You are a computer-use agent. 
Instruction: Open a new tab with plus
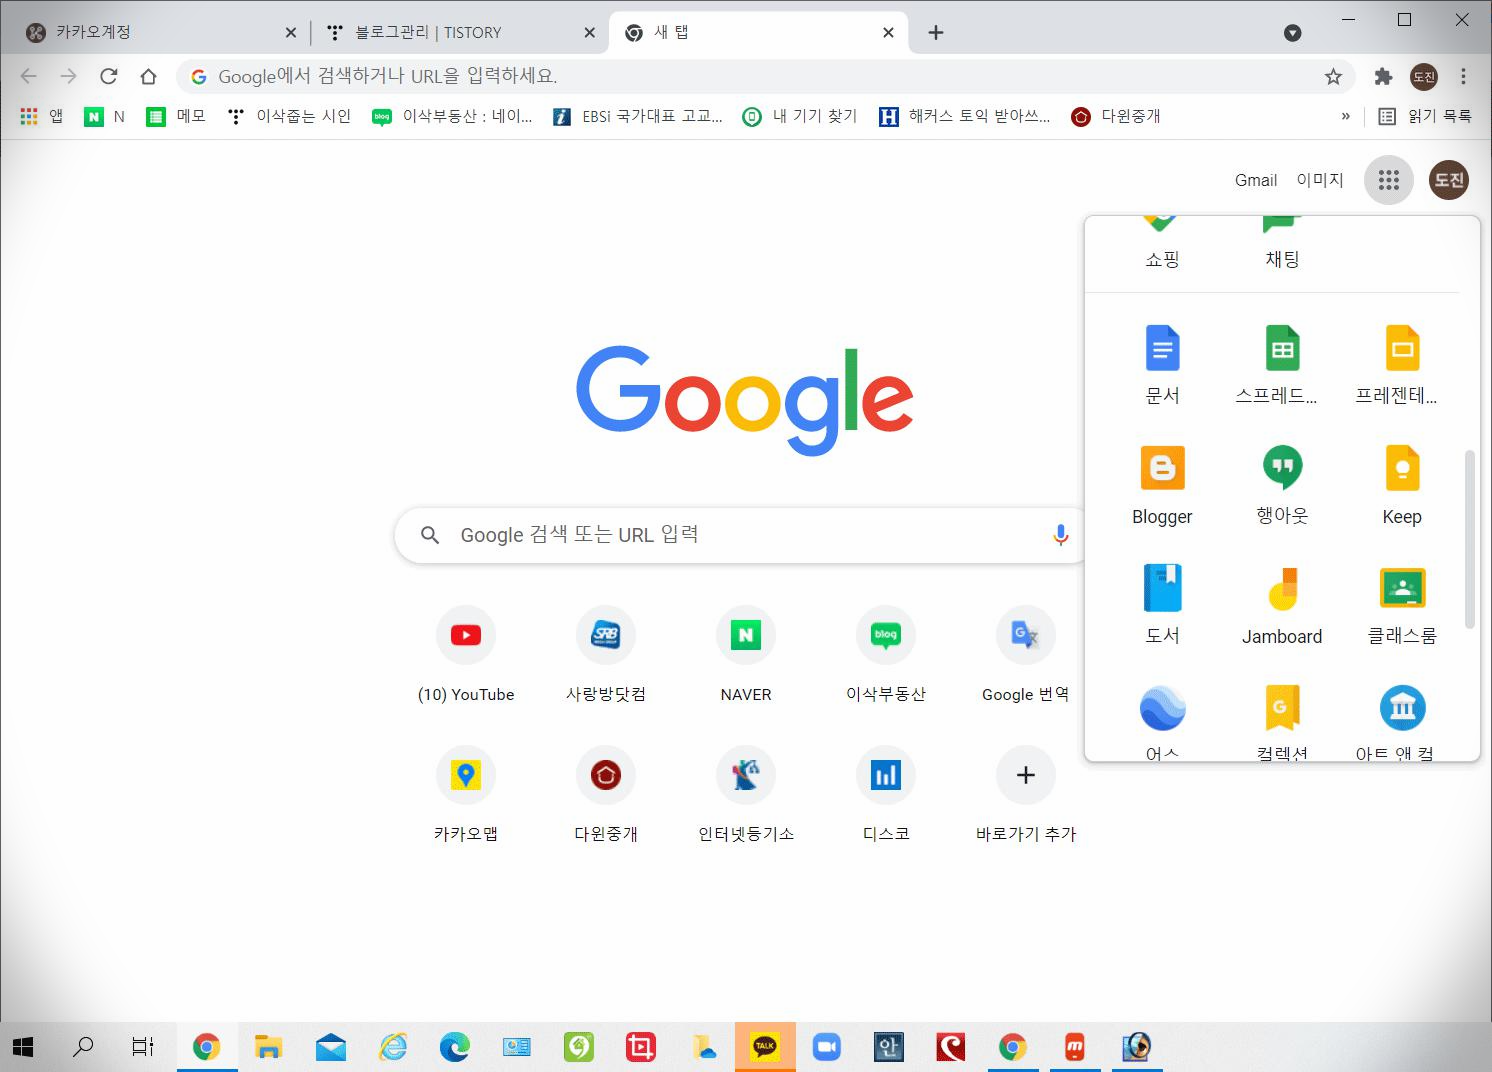pos(936,33)
